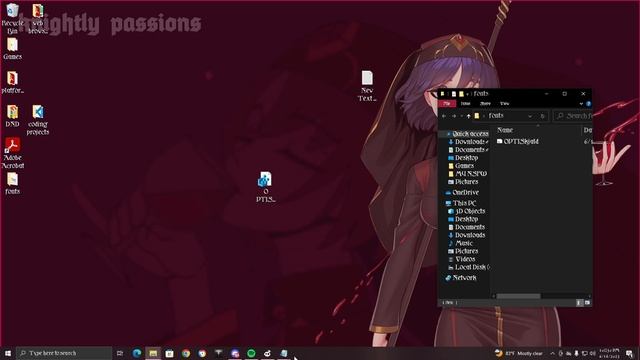Open Spotify from the taskbar
640x360 pixels.
click(251, 353)
